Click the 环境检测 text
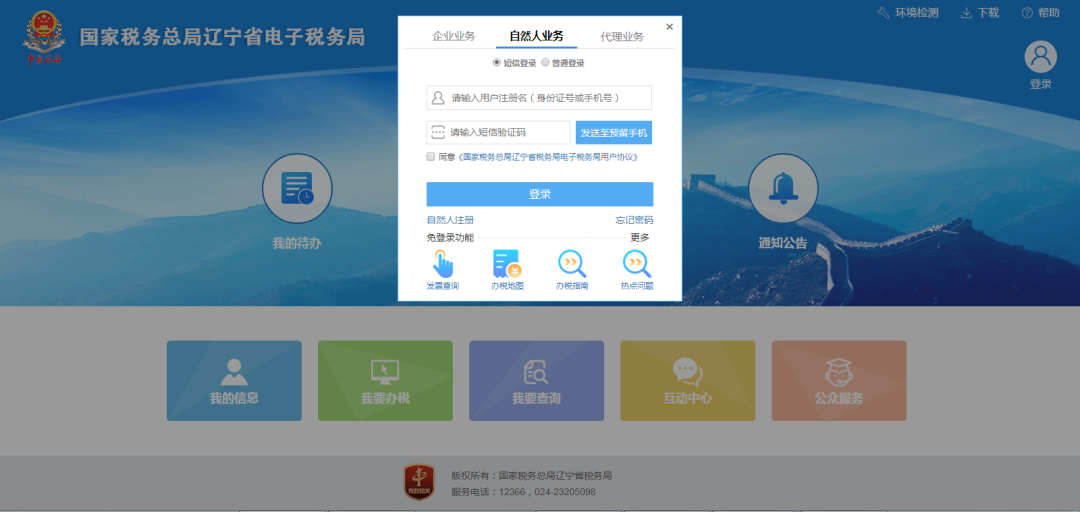1080x512 pixels. (x=917, y=13)
